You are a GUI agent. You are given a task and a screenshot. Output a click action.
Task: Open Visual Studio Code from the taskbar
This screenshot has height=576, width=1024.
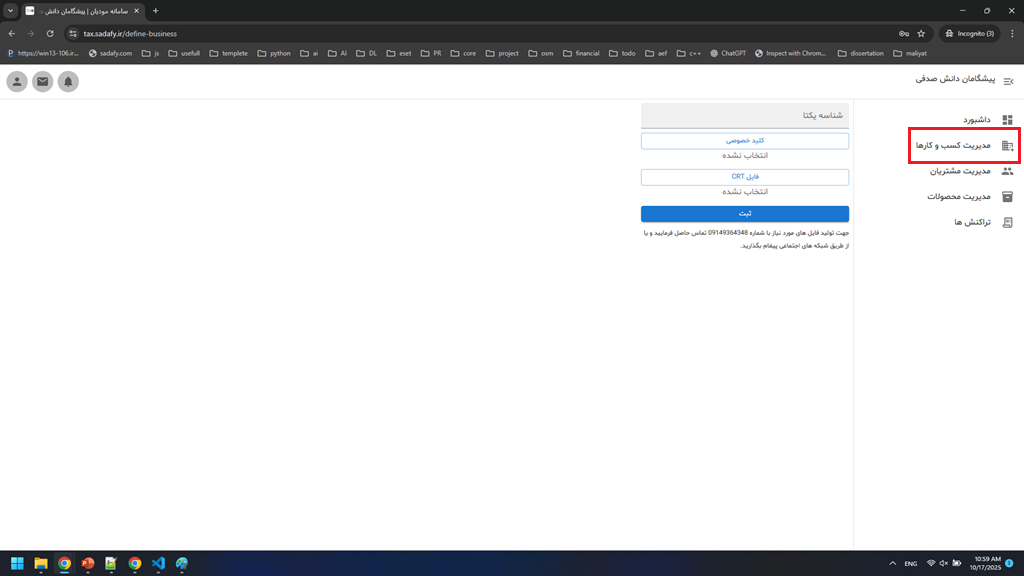158,564
